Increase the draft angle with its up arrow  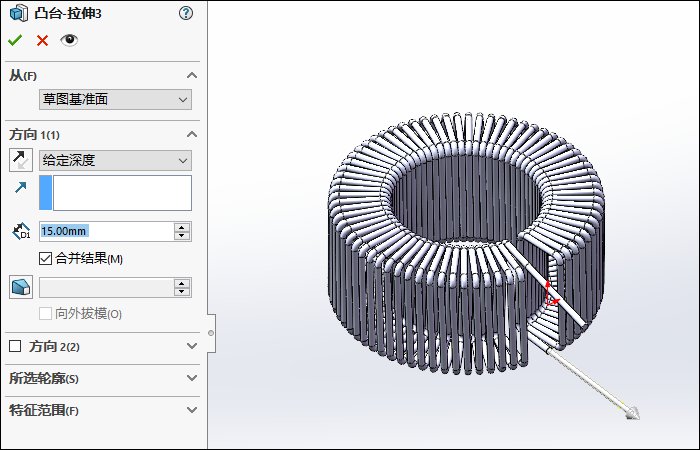tap(182, 283)
